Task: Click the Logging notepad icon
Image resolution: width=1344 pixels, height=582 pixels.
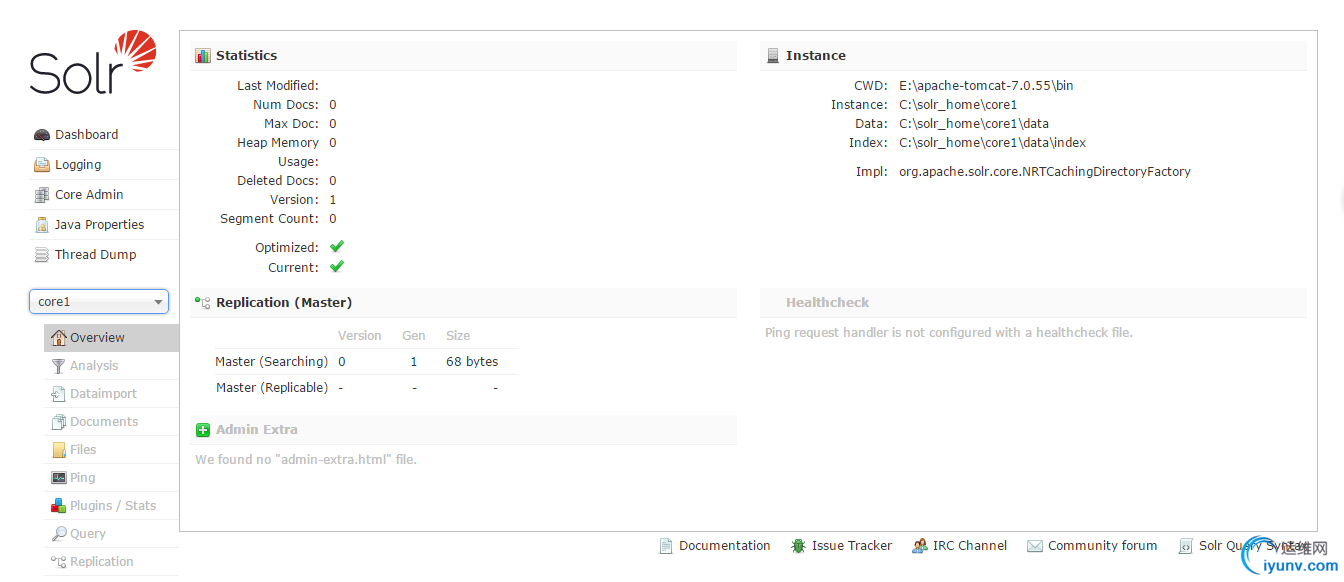Action: click(x=42, y=165)
